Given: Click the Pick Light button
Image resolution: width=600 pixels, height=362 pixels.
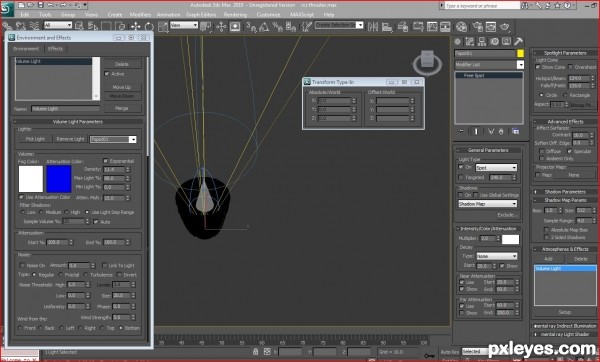Looking at the screenshot, I should point(35,139).
